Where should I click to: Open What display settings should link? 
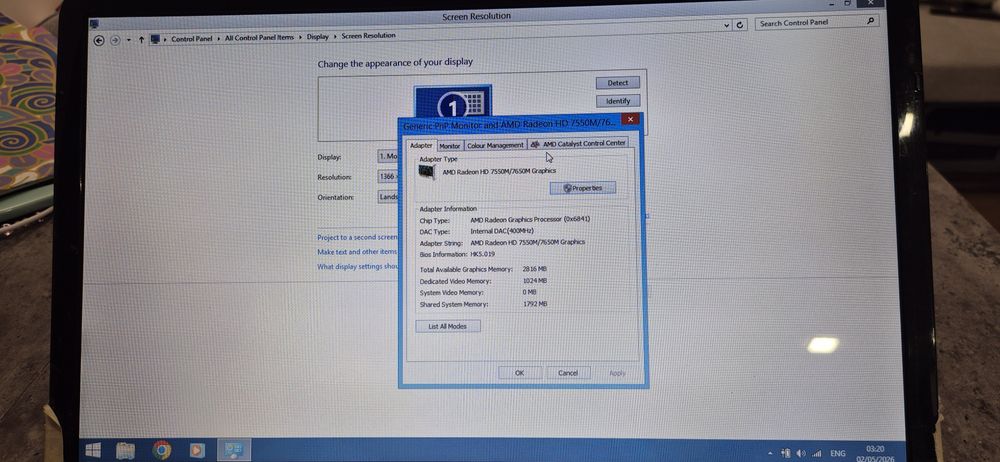(357, 267)
